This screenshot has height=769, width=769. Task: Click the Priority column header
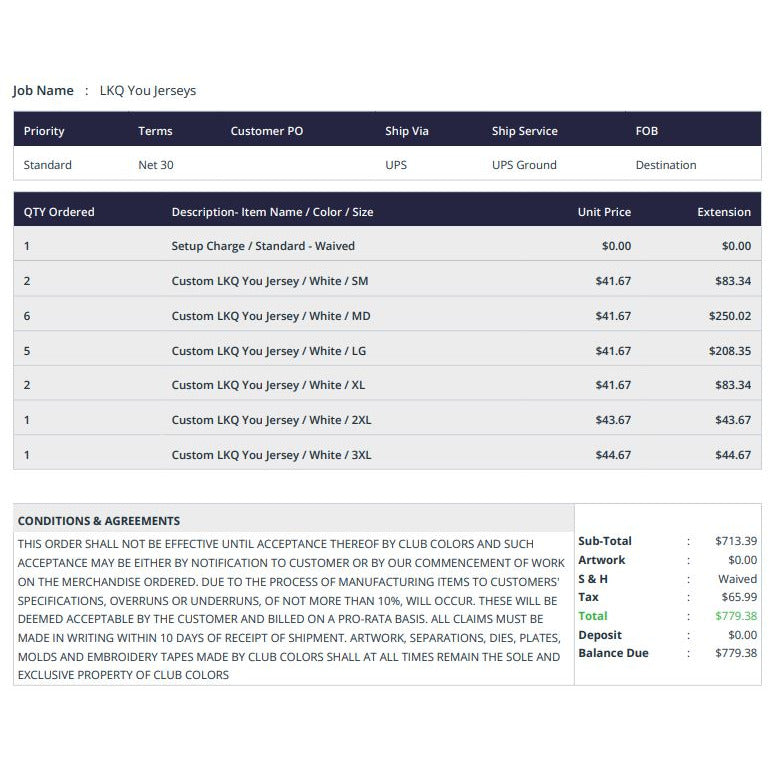point(44,131)
